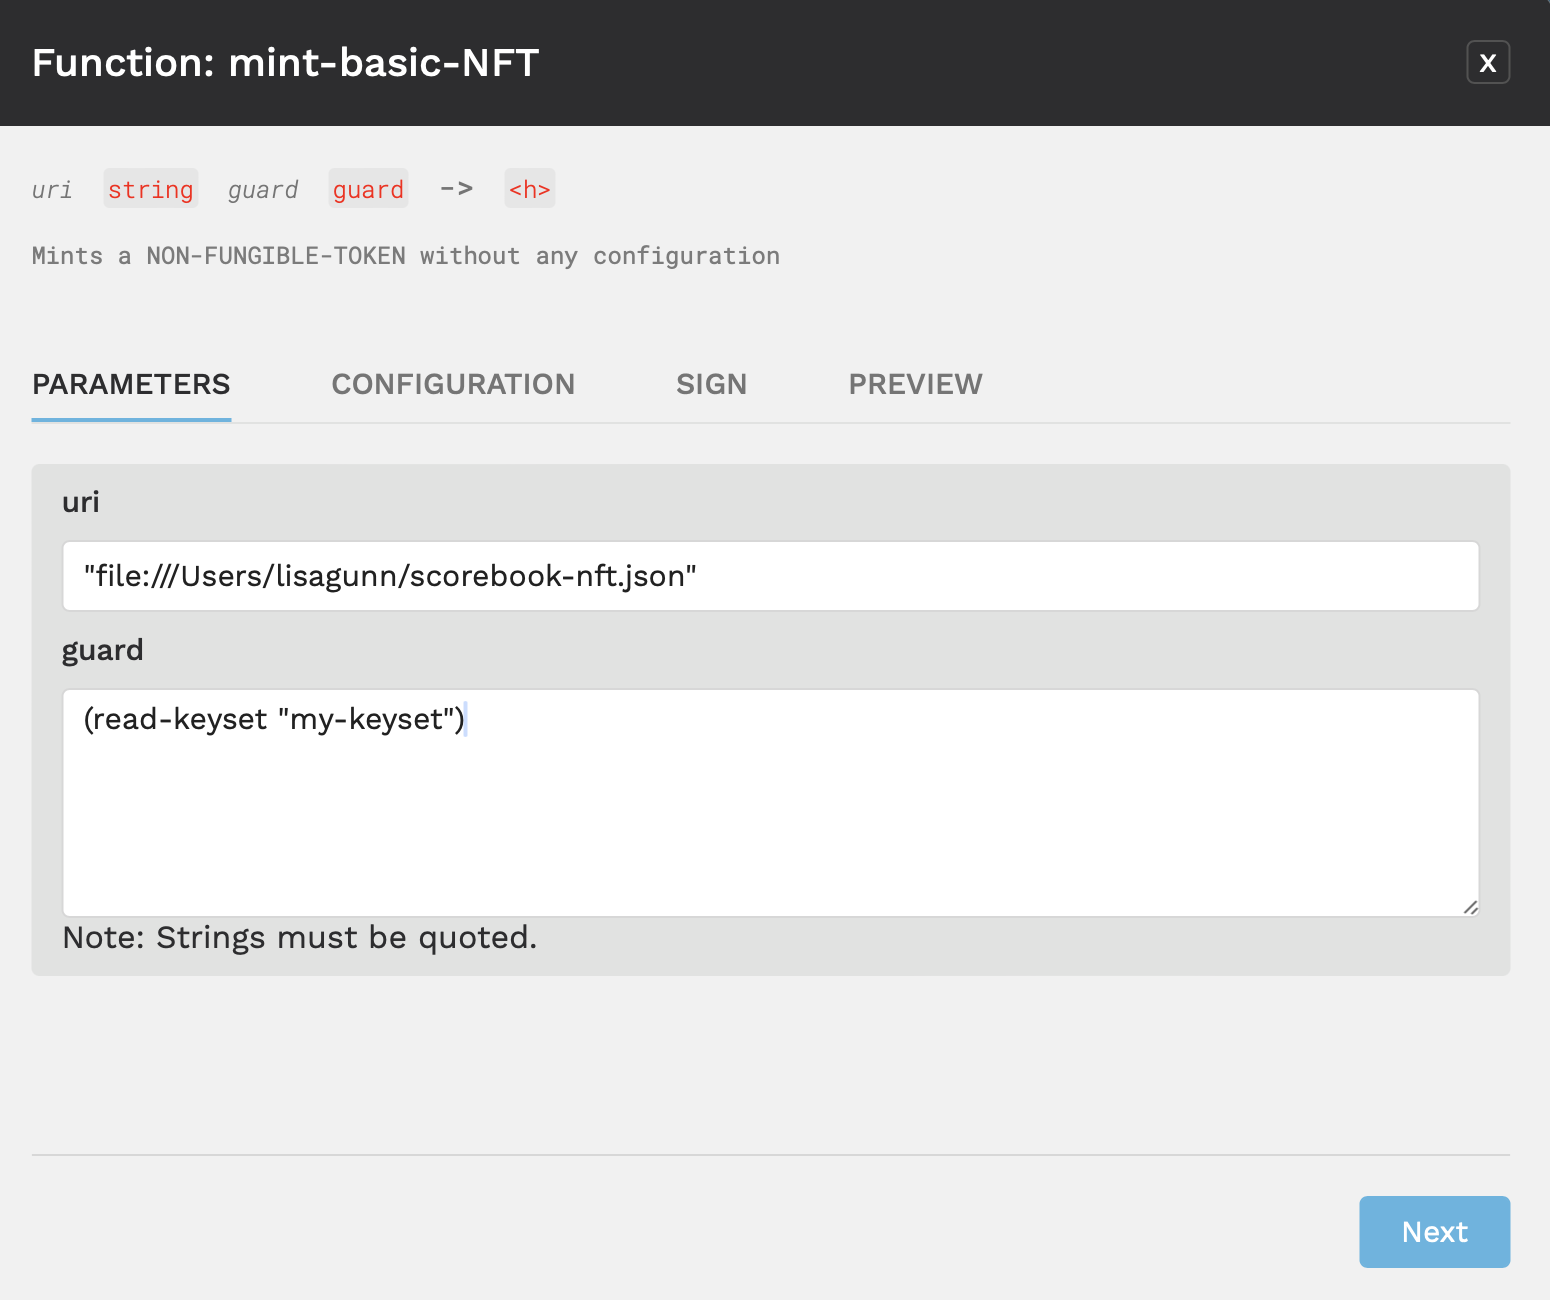The width and height of the screenshot is (1550, 1300).
Task: Click the '<h>' return type badge
Action: (530, 189)
